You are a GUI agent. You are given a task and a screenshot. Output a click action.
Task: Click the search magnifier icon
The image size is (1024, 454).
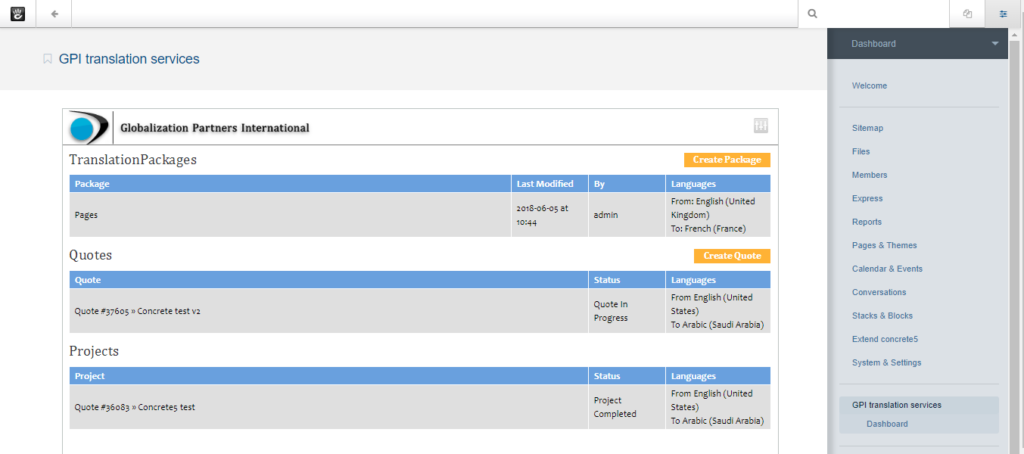(x=812, y=14)
